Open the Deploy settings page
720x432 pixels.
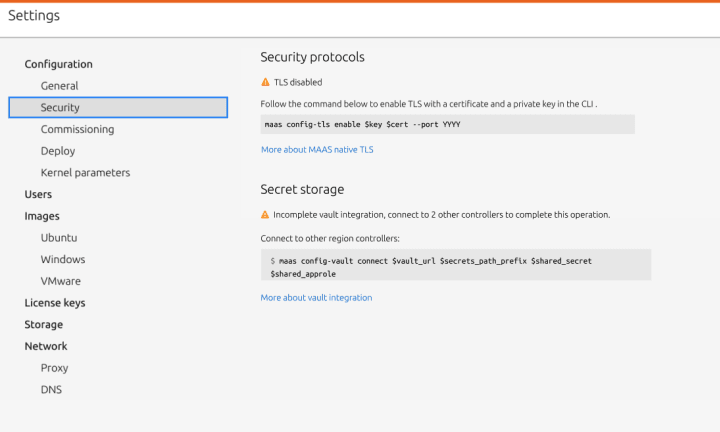pyautogui.click(x=57, y=151)
